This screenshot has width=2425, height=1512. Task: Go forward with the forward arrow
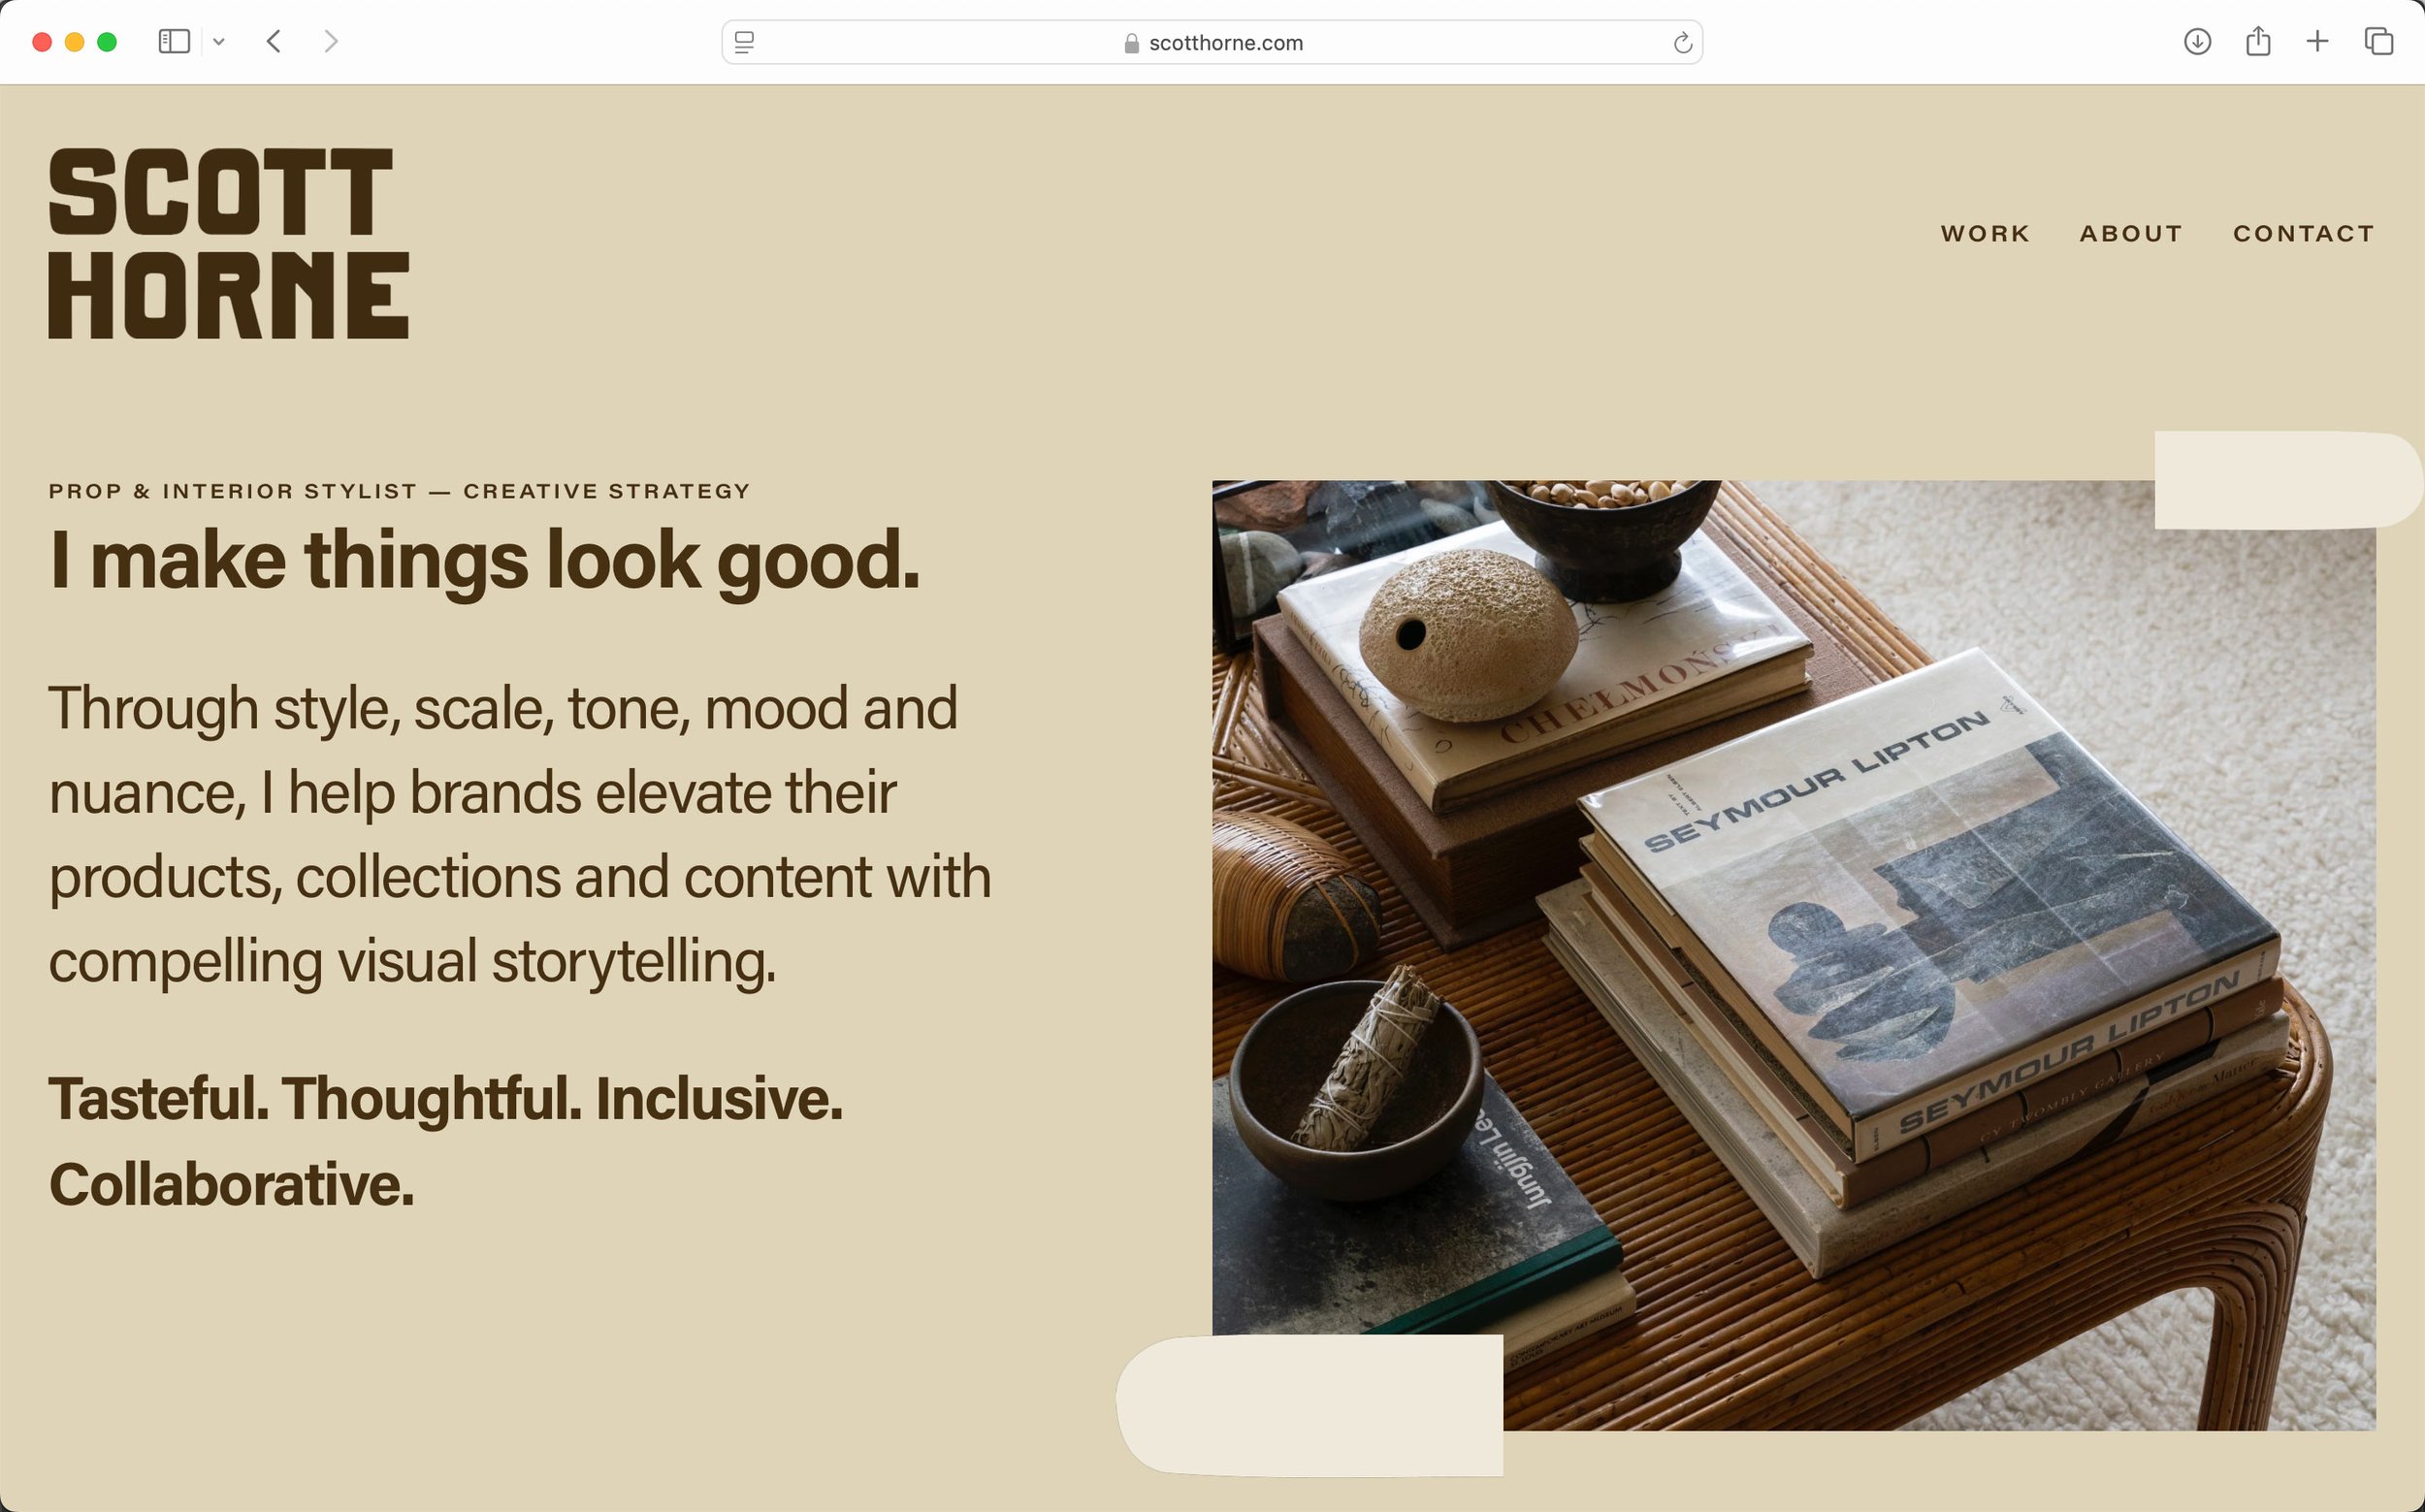331,42
